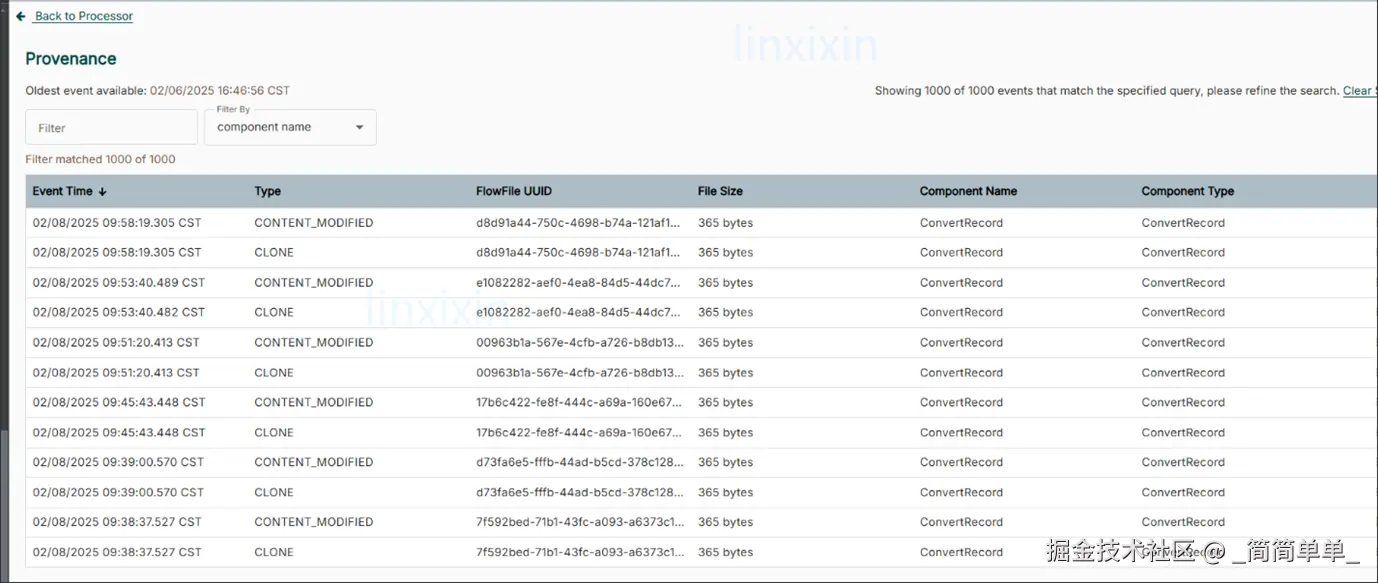
Task: Click event time of the d8d91a44 CONTENT_MODIFIED row
Action: [x=116, y=223]
